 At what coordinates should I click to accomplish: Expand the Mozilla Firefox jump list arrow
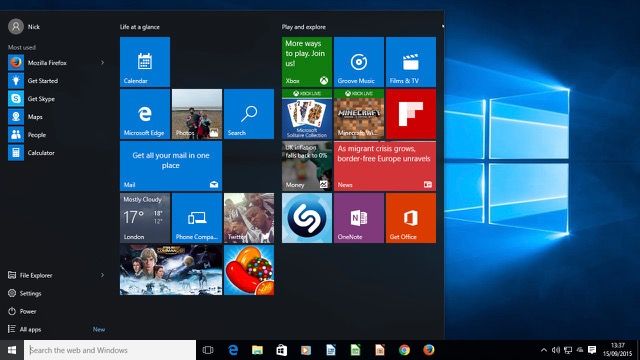click(x=102, y=63)
